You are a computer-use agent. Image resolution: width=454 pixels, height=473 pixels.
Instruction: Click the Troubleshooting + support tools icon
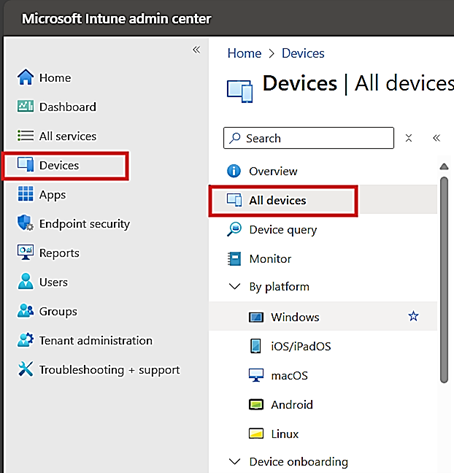pyautogui.click(x=25, y=369)
